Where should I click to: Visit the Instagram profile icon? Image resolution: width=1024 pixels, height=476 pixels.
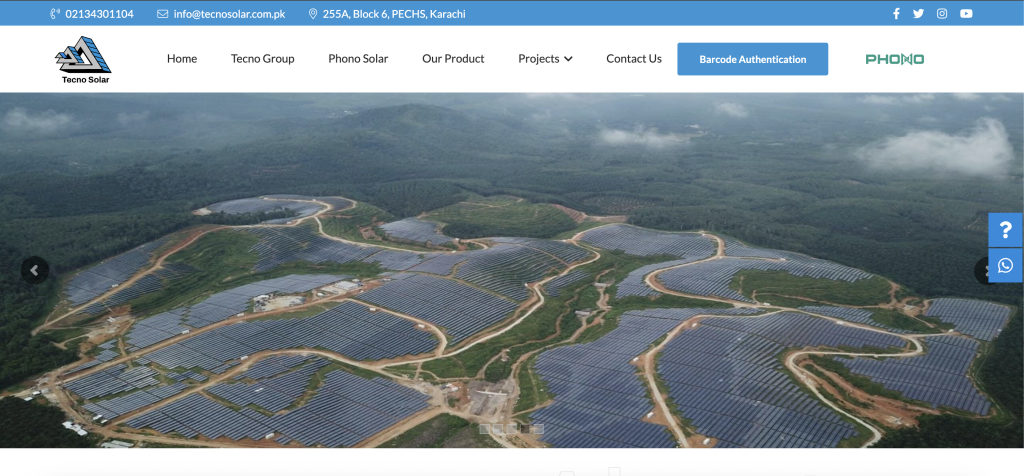tap(942, 14)
